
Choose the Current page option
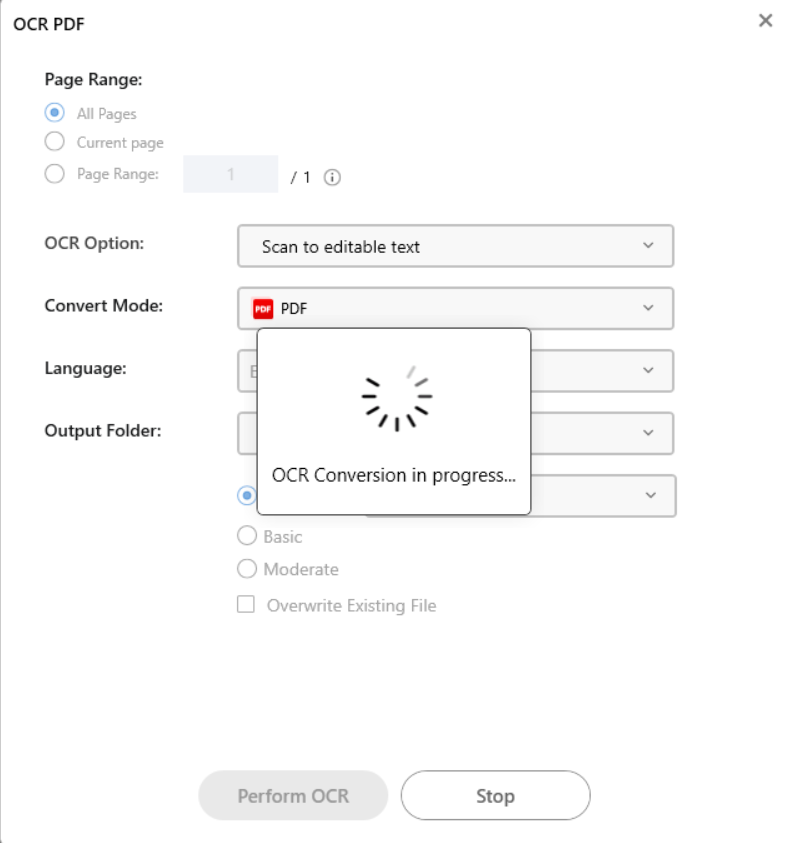[55, 142]
